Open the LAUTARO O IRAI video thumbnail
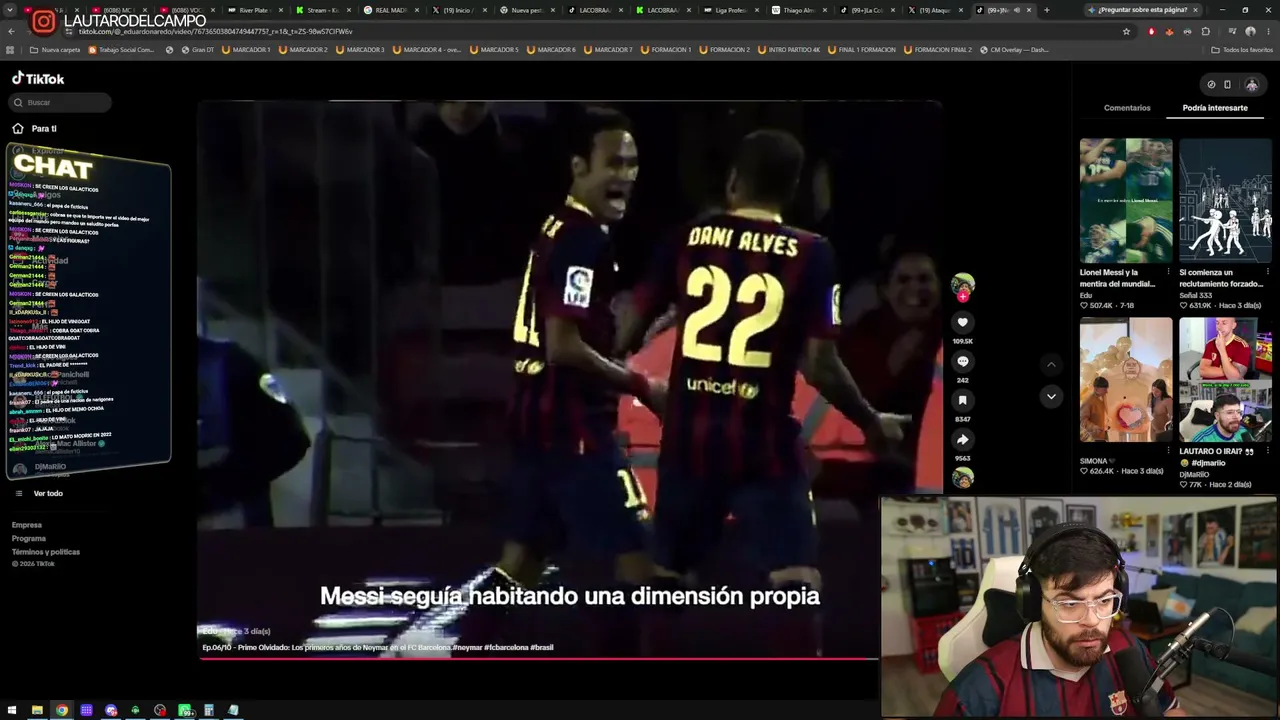Viewport: 1280px width, 720px height. (x=1225, y=380)
